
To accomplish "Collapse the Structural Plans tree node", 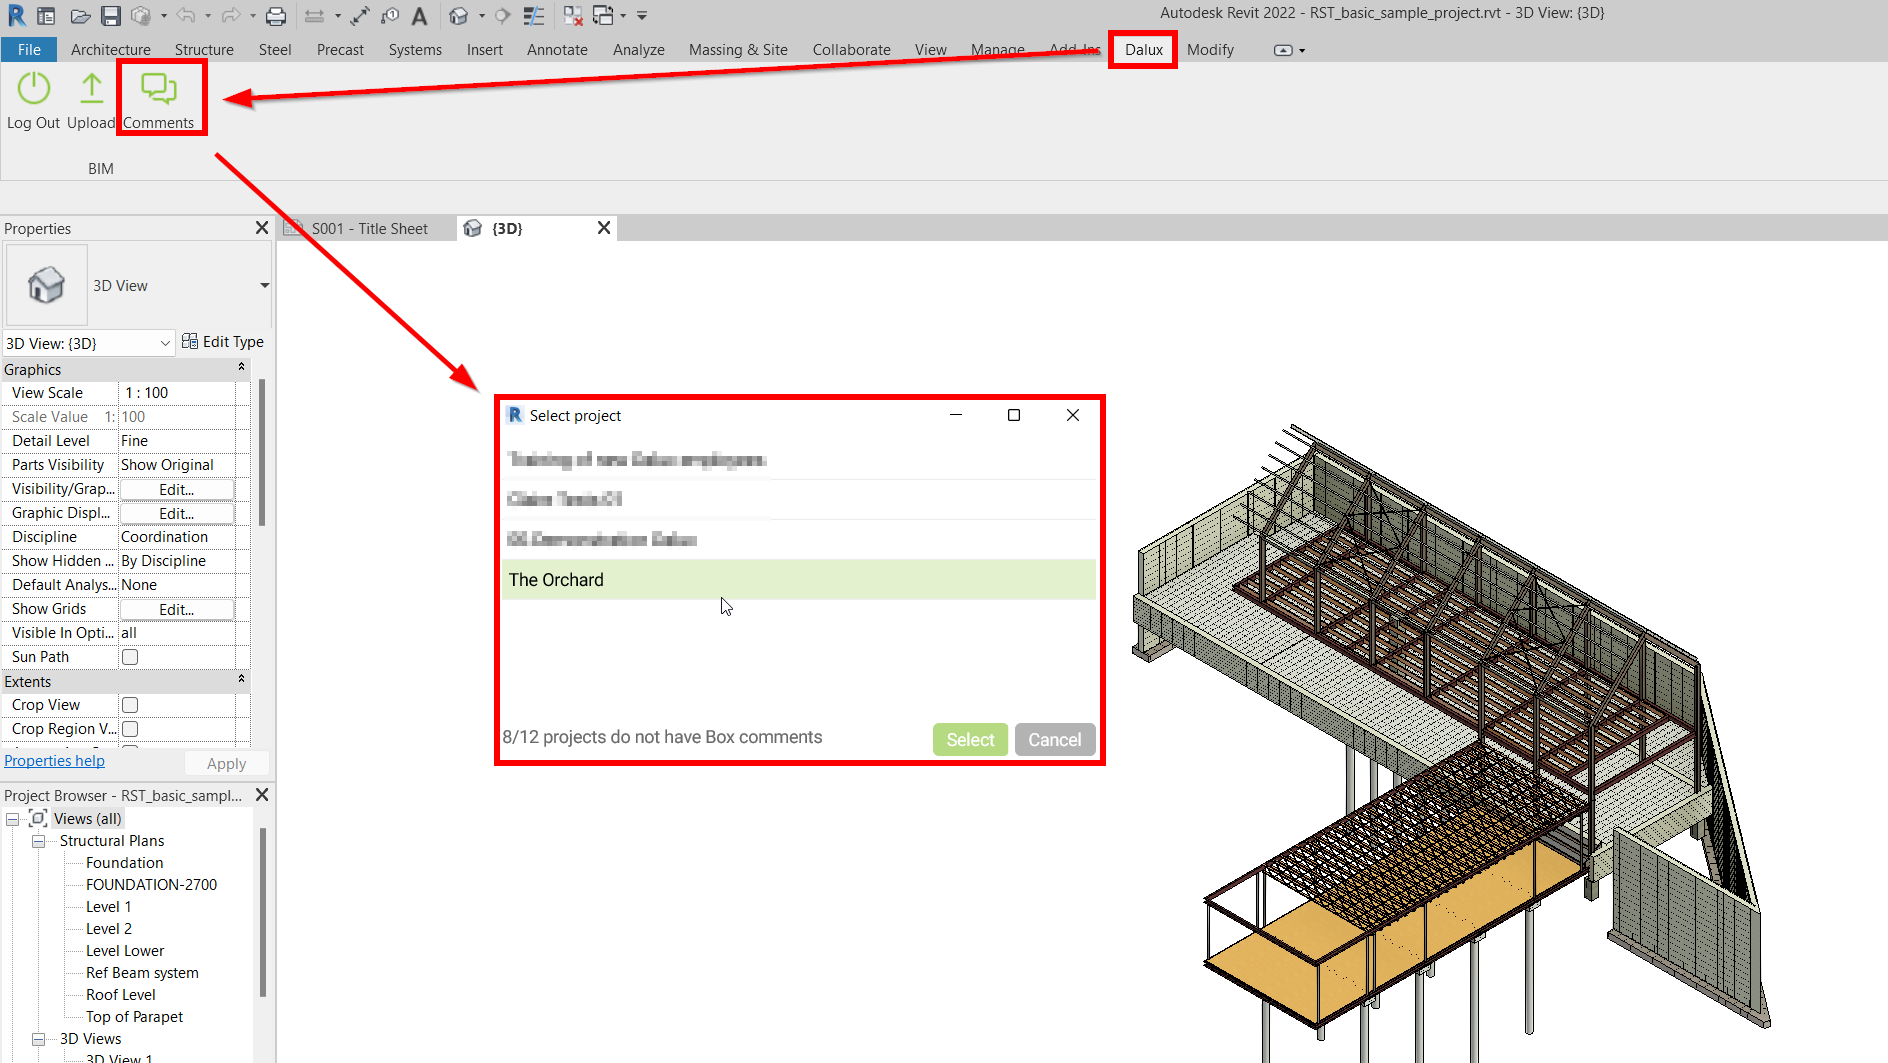I will point(38,841).
